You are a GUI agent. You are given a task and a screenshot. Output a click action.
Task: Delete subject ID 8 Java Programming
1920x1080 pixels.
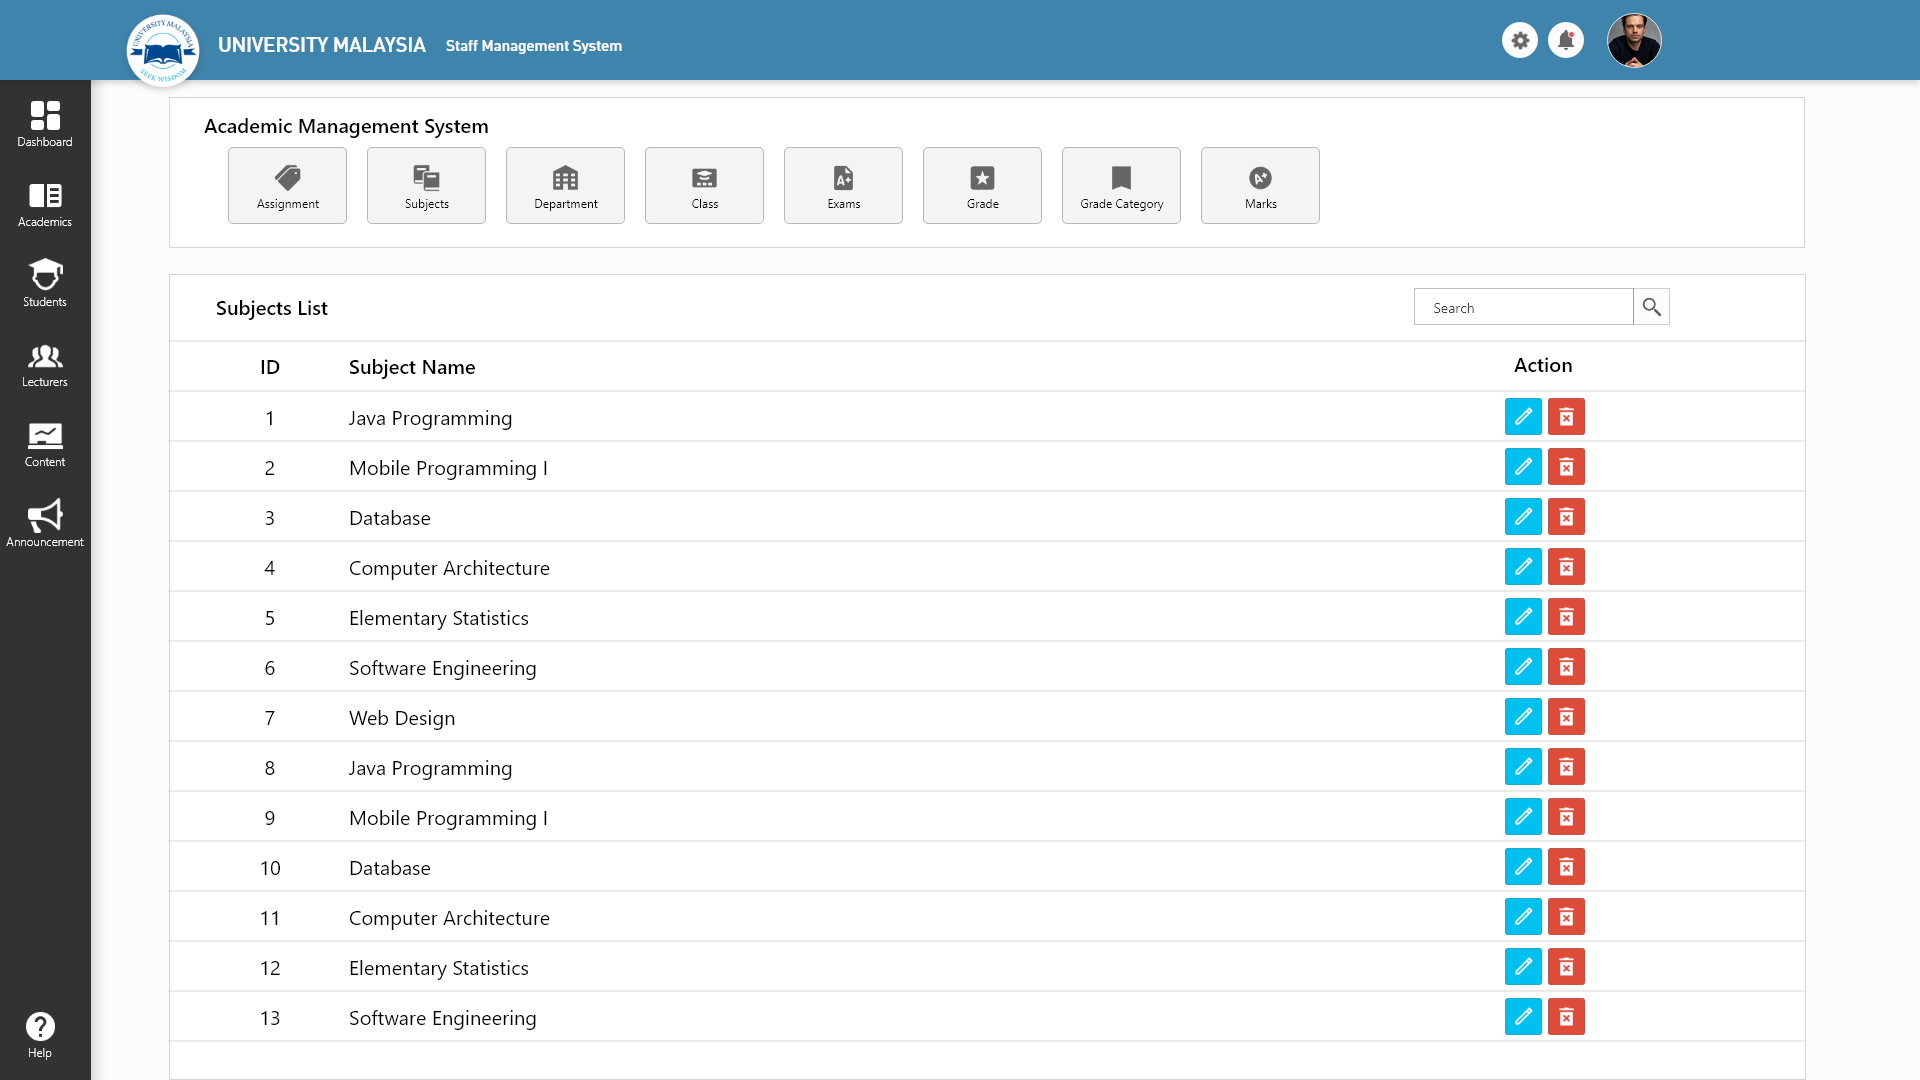1567,767
